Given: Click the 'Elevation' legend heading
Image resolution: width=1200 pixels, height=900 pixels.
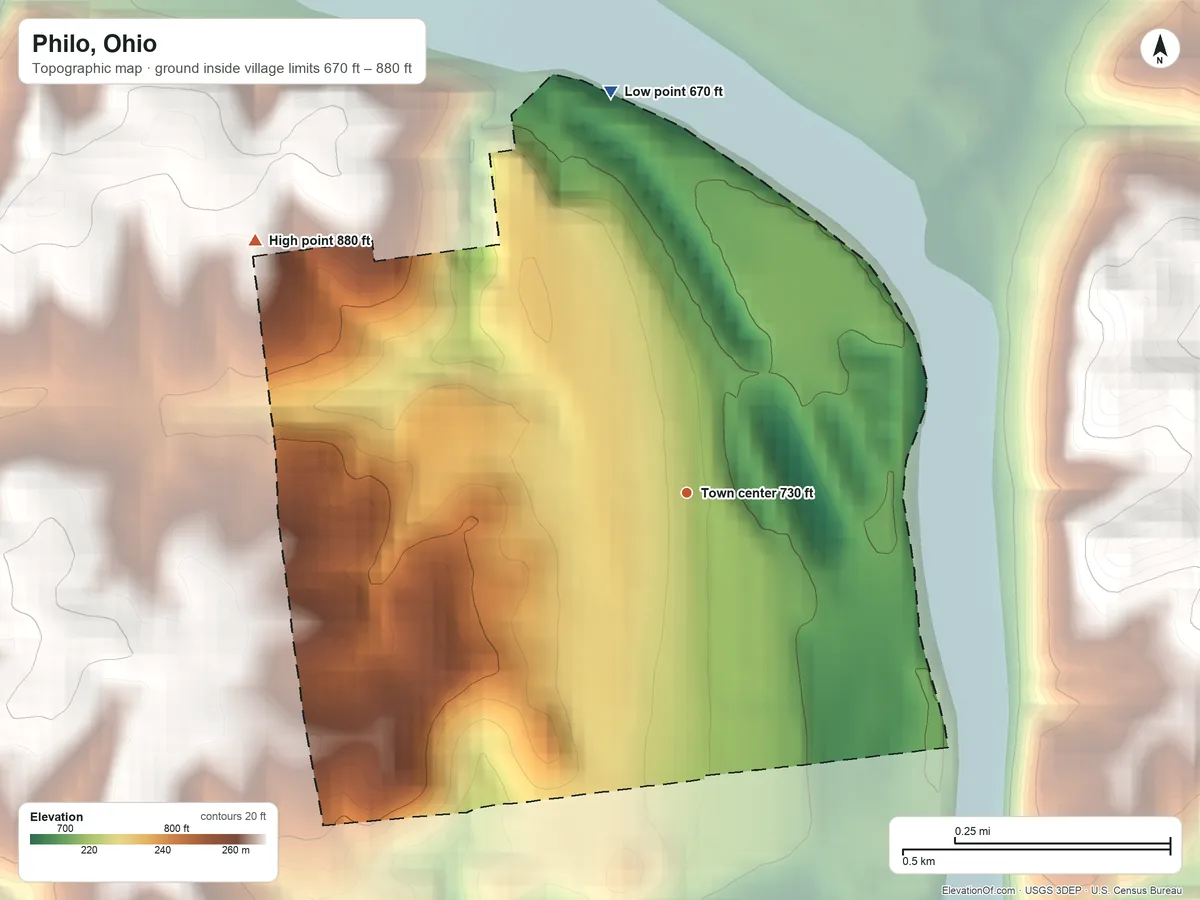Looking at the screenshot, I should pos(57,816).
